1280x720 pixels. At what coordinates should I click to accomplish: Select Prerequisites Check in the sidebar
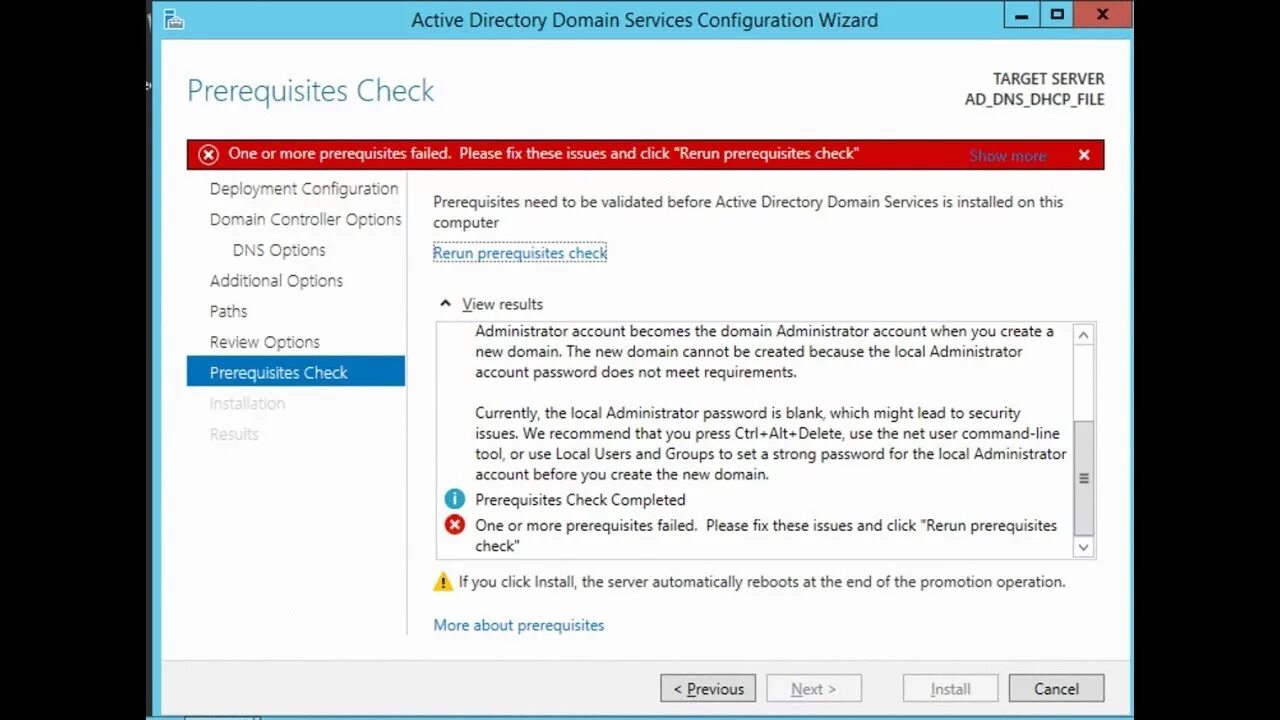tap(296, 372)
